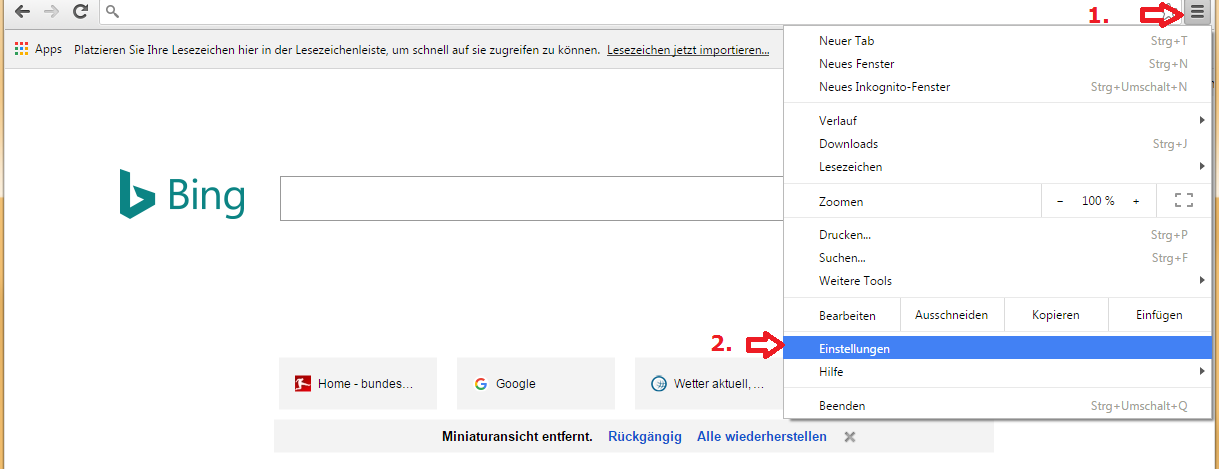This screenshot has height=469, width=1219.
Task: Reload the page with refresh icon
Action: (x=80, y=12)
